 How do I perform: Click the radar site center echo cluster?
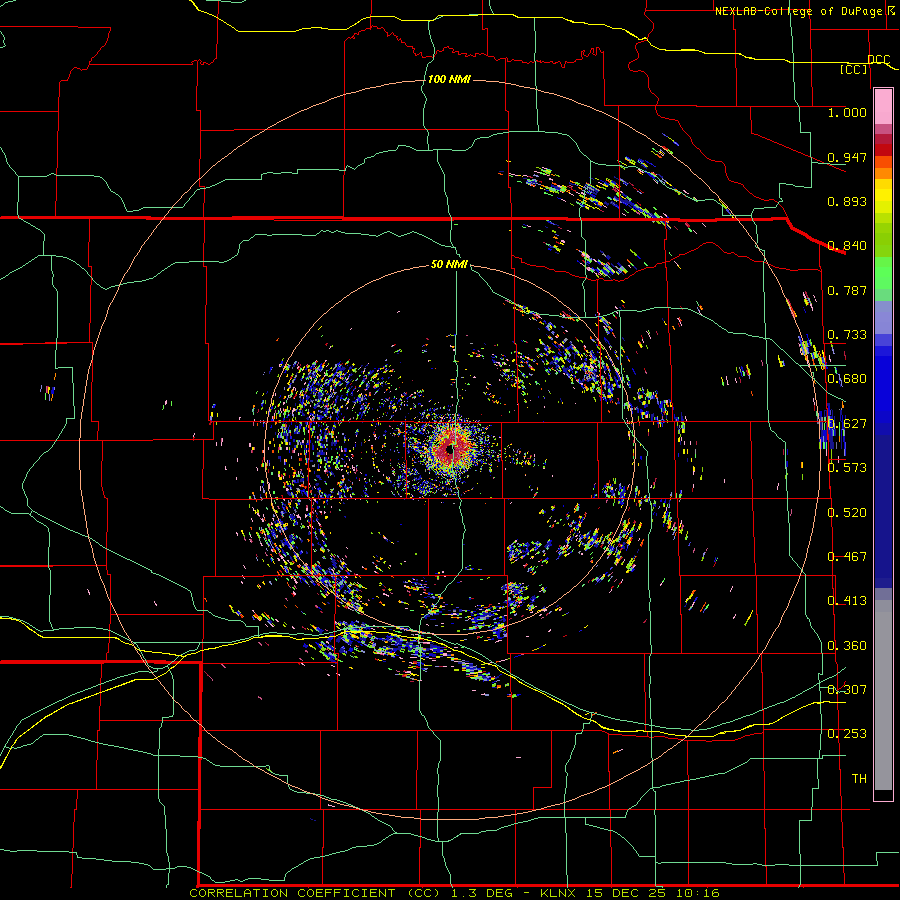[x=452, y=449]
